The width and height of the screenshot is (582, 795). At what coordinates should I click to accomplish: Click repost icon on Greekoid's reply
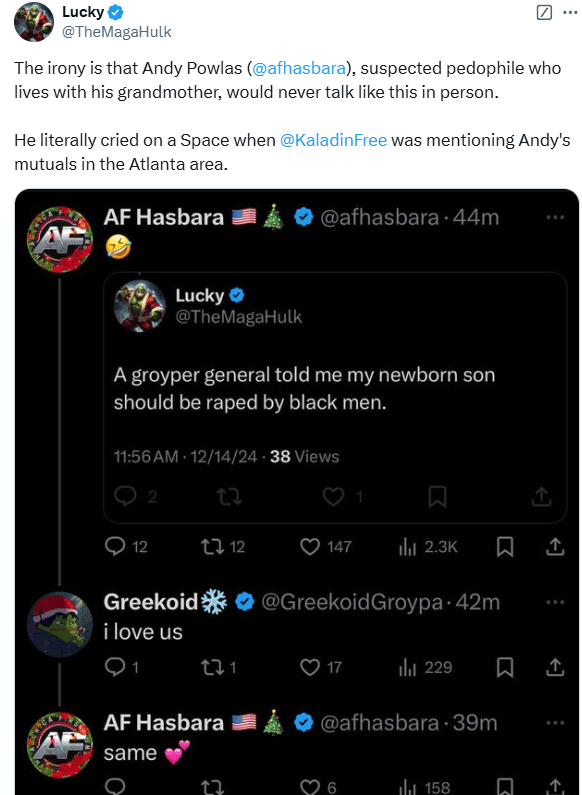211,667
